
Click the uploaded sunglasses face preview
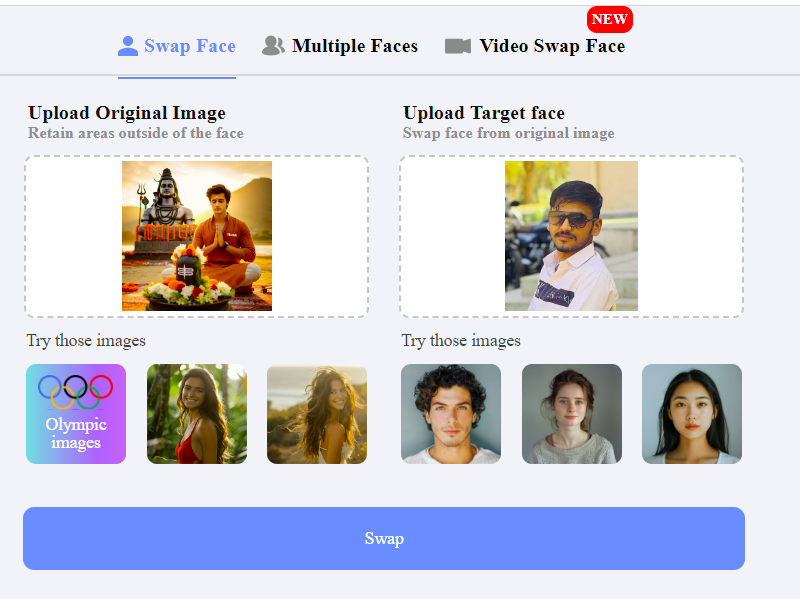pos(571,236)
